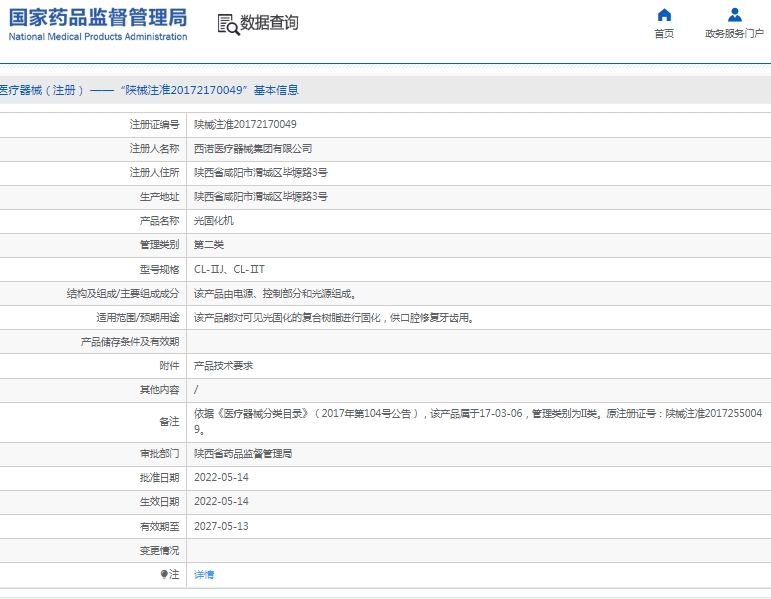Click the 产品储存条件及有效期 label

pyautogui.click(x=130, y=342)
